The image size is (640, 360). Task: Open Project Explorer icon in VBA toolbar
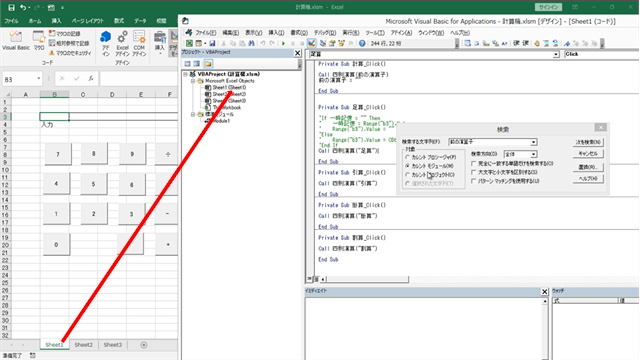tap(323, 43)
